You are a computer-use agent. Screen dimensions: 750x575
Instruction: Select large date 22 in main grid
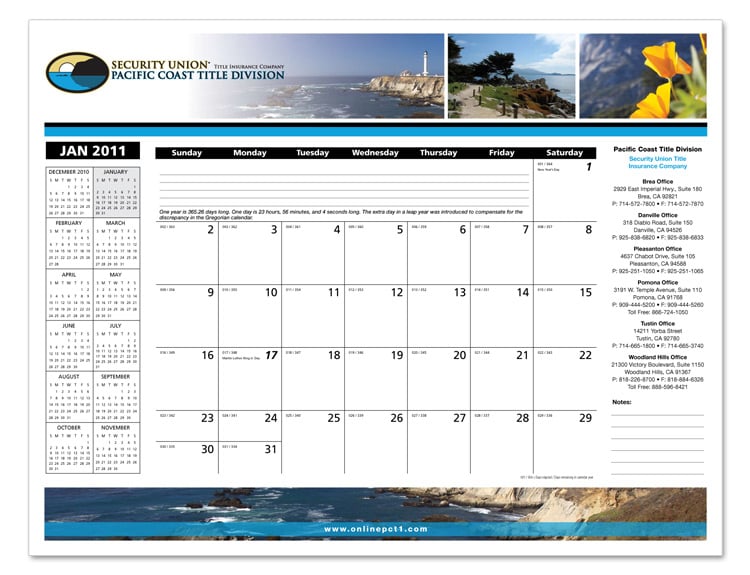585,355
